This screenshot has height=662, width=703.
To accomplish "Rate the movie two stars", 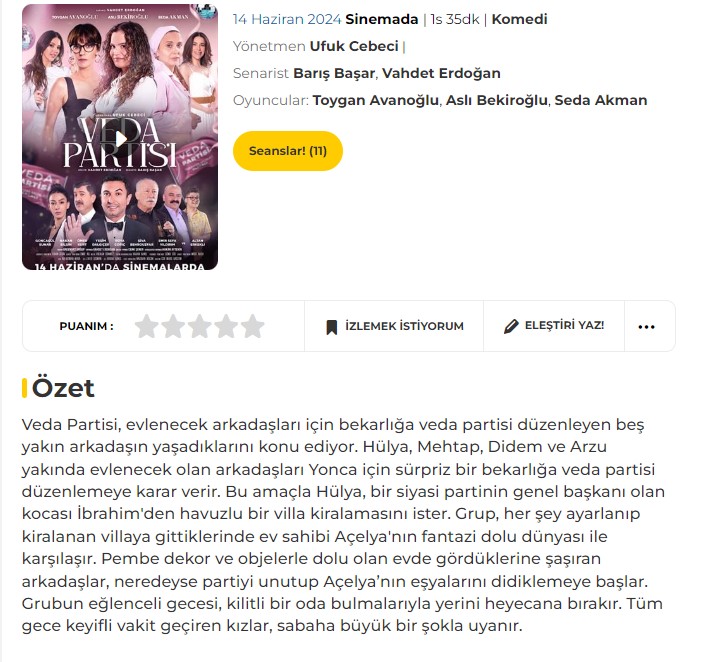I will (x=173, y=326).
